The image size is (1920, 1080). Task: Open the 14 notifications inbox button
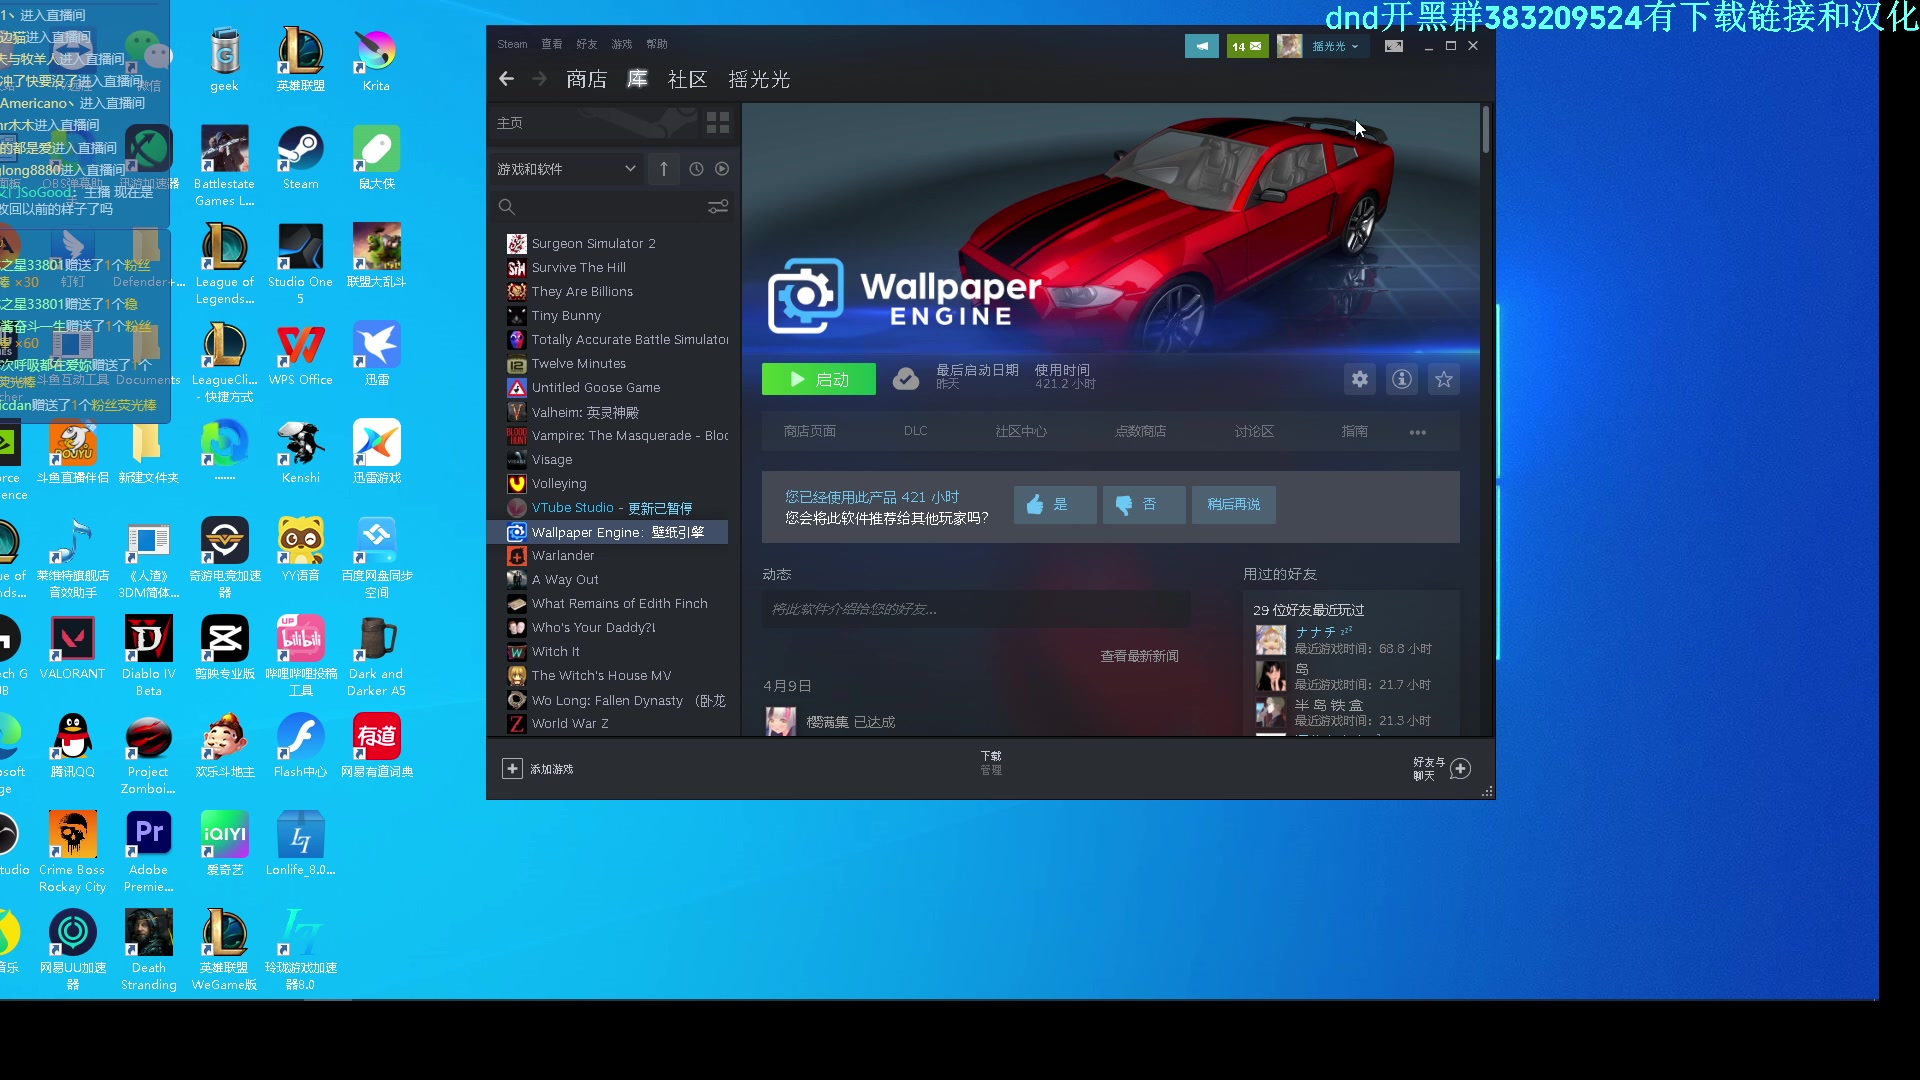coord(1247,46)
